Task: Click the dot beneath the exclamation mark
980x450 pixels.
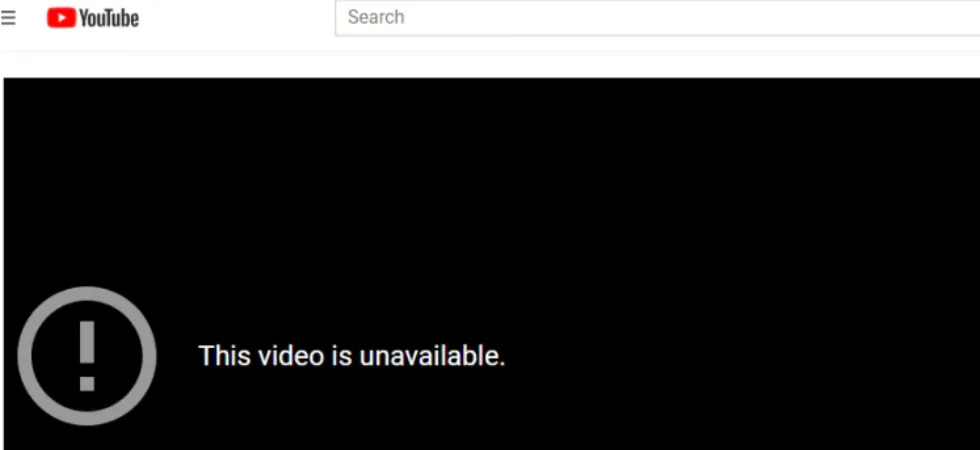Action: coord(87,384)
